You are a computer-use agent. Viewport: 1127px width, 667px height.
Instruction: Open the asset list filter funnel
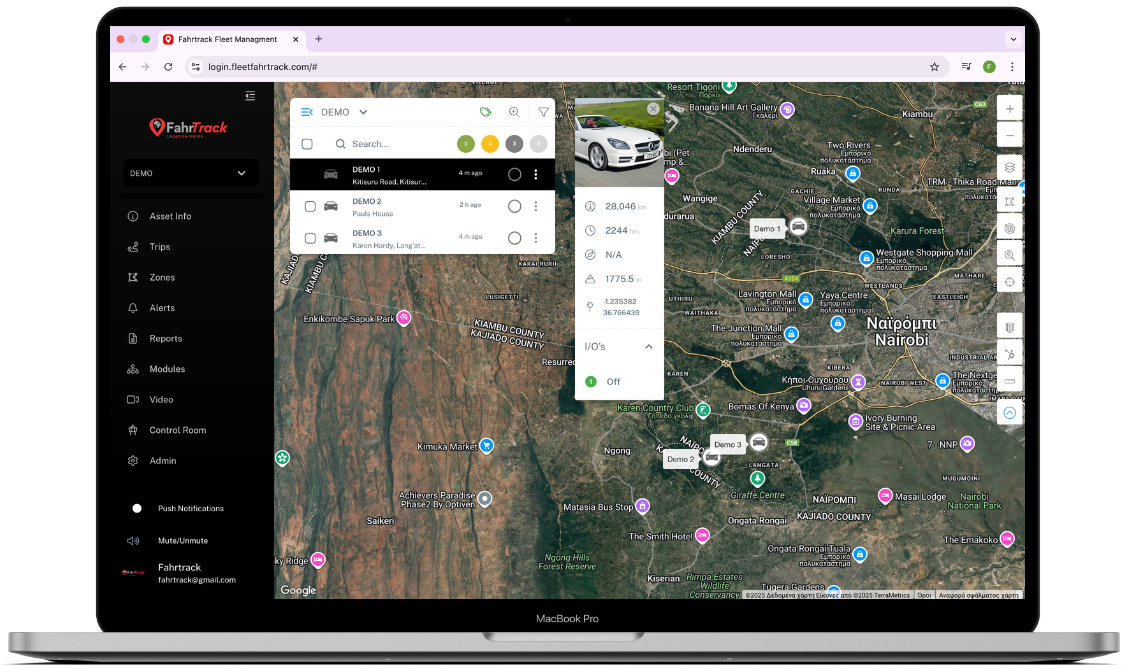543,112
